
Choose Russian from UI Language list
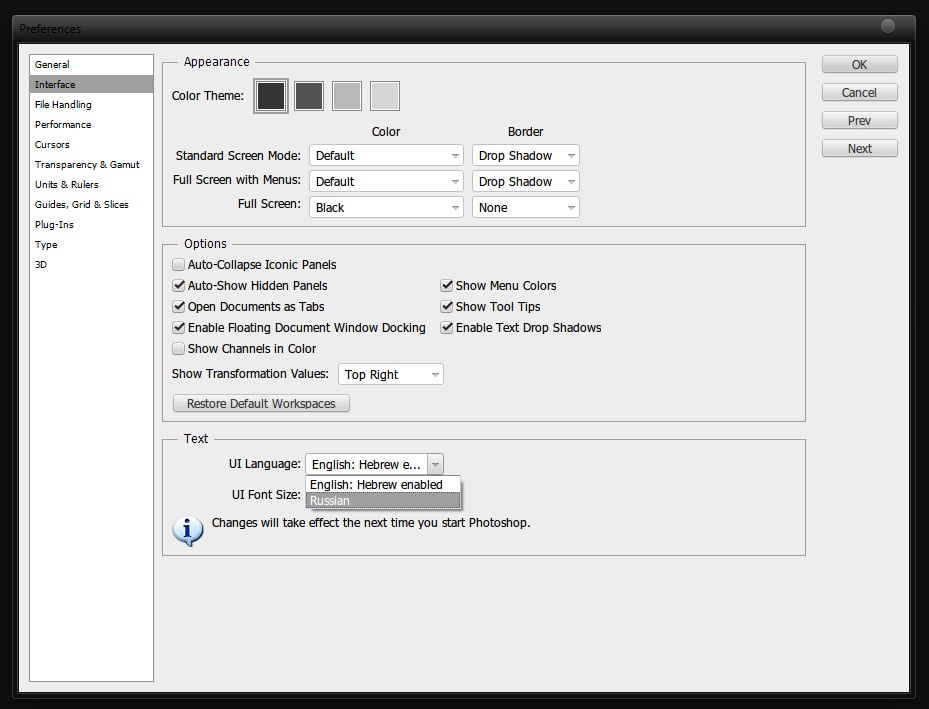(x=383, y=500)
